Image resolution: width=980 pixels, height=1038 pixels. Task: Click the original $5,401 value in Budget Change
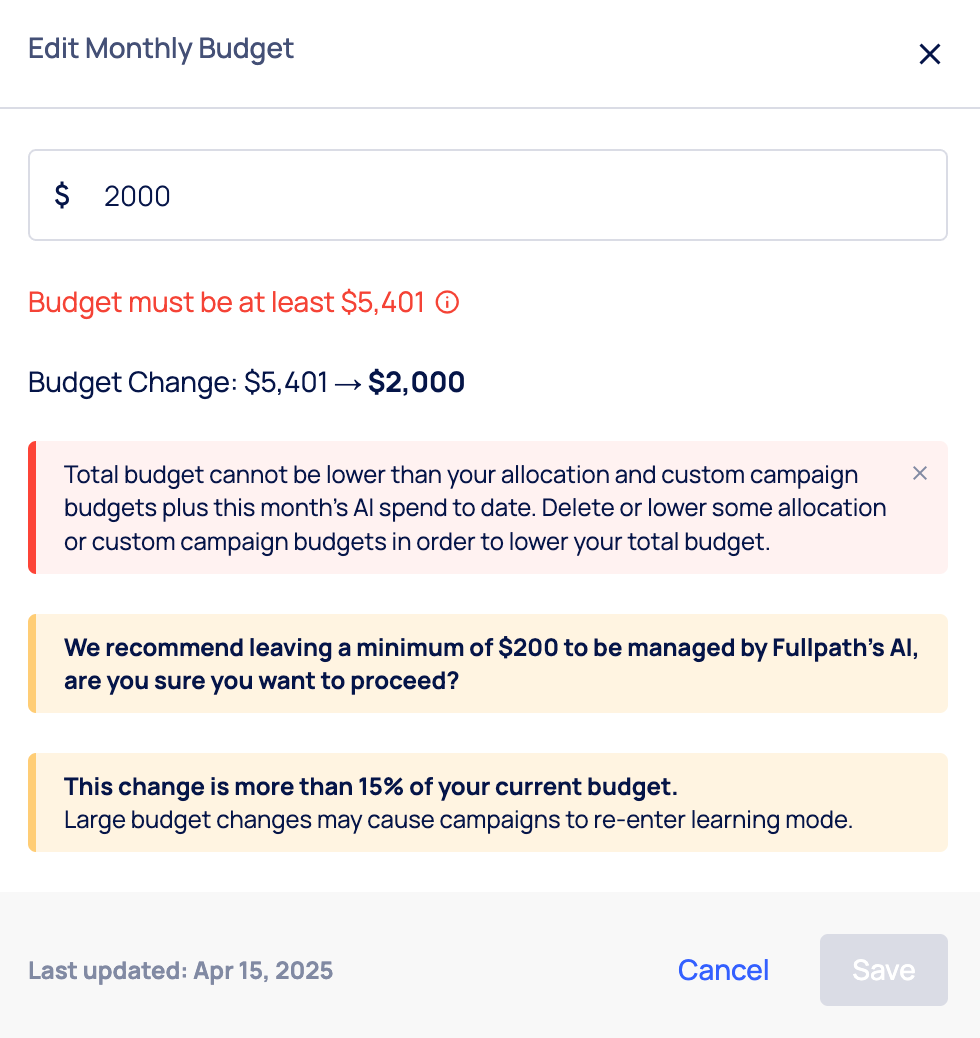pyautogui.click(x=286, y=383)
